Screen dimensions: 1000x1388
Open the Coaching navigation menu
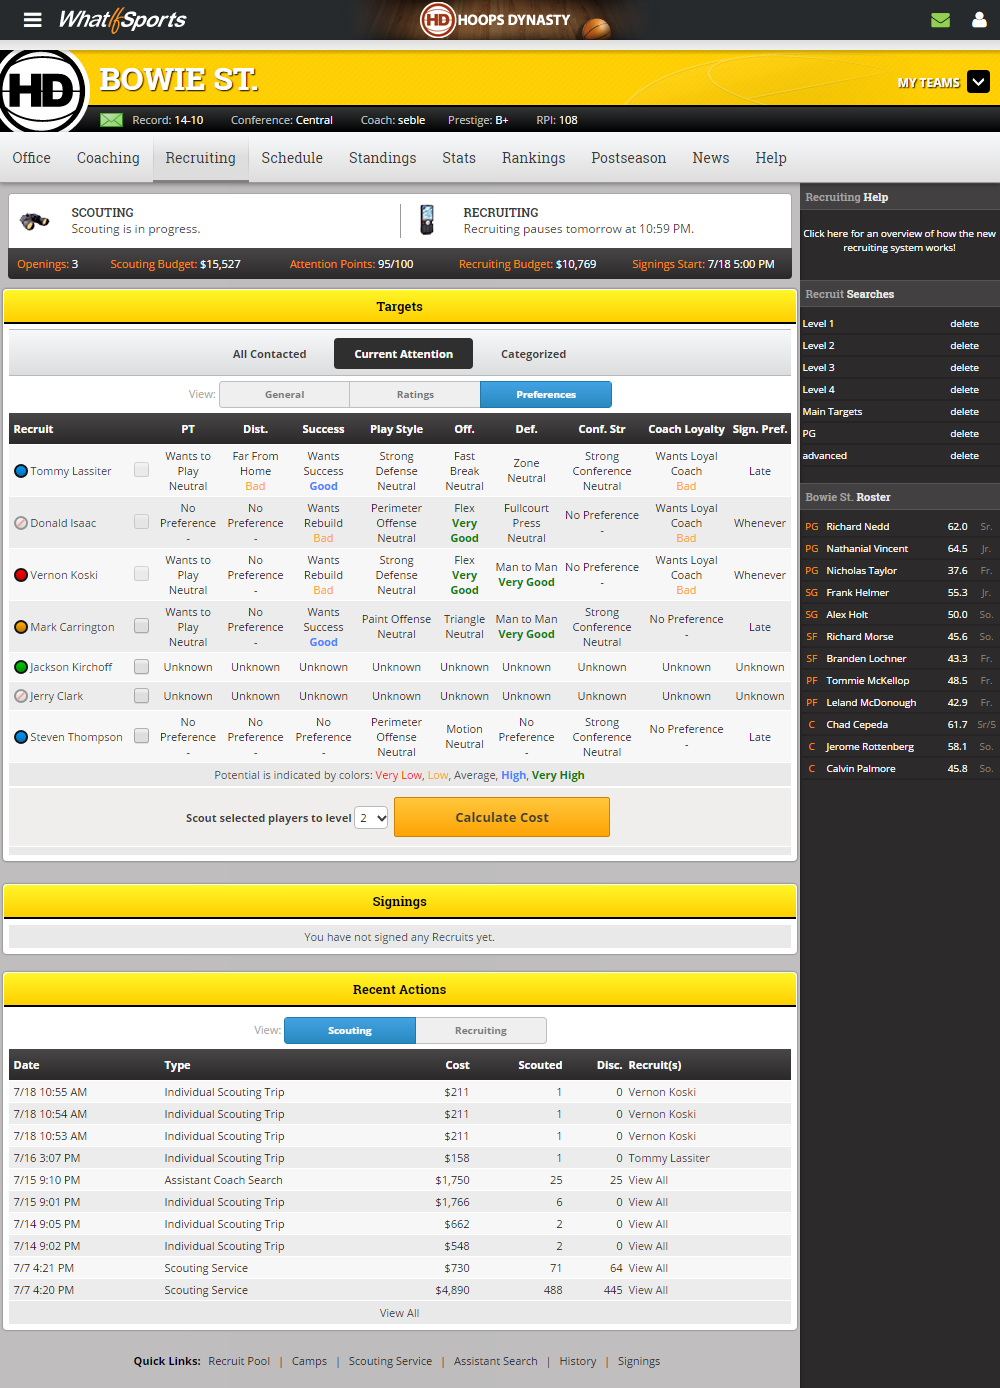point(108,158)
